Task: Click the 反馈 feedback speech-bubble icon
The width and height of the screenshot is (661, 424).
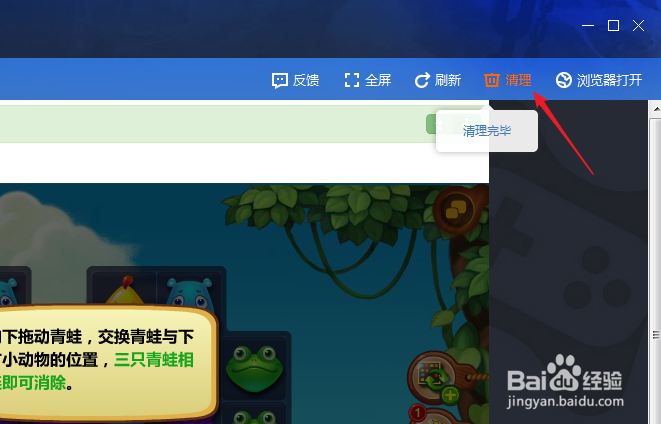Action: pos(280,80)
